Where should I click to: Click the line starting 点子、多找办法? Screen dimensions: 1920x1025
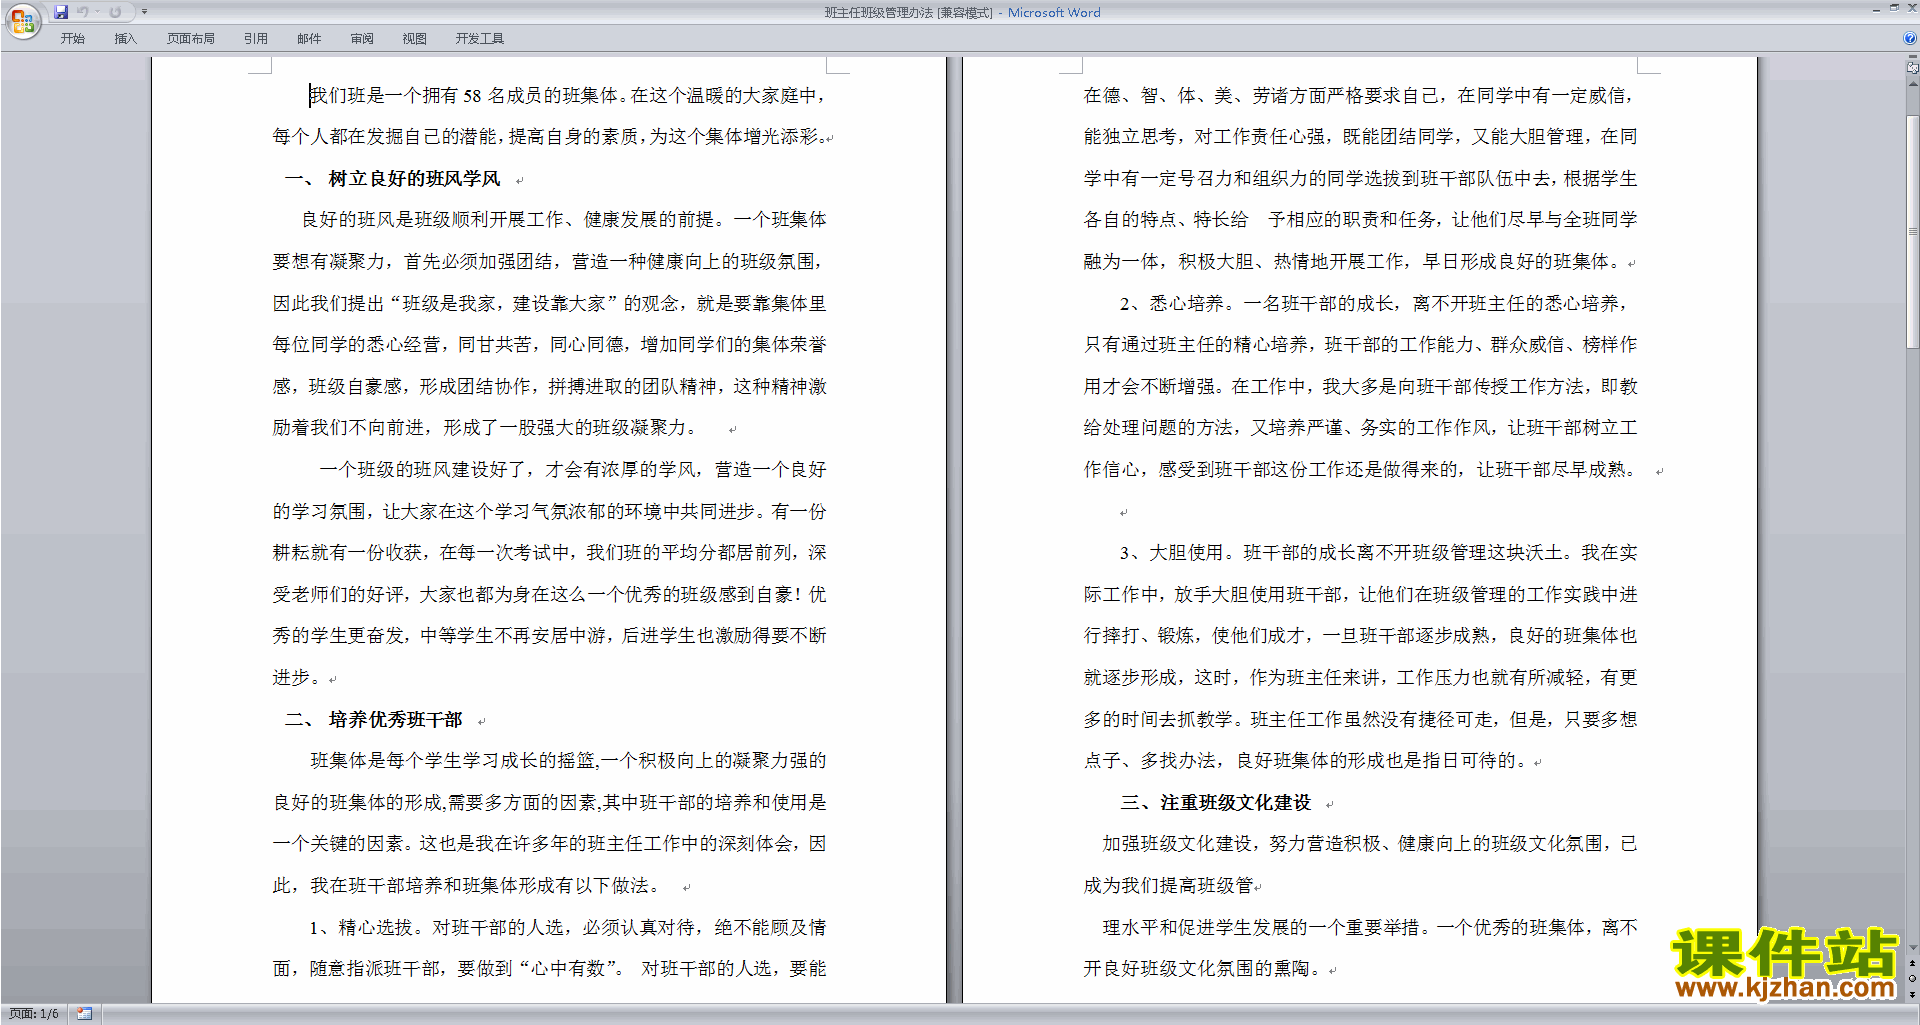pos(1306,761)
